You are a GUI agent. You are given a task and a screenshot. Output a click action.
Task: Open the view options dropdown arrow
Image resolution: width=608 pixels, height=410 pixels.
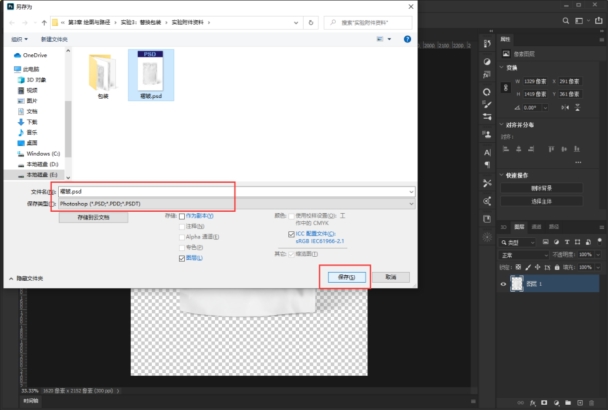click(389, 39)
